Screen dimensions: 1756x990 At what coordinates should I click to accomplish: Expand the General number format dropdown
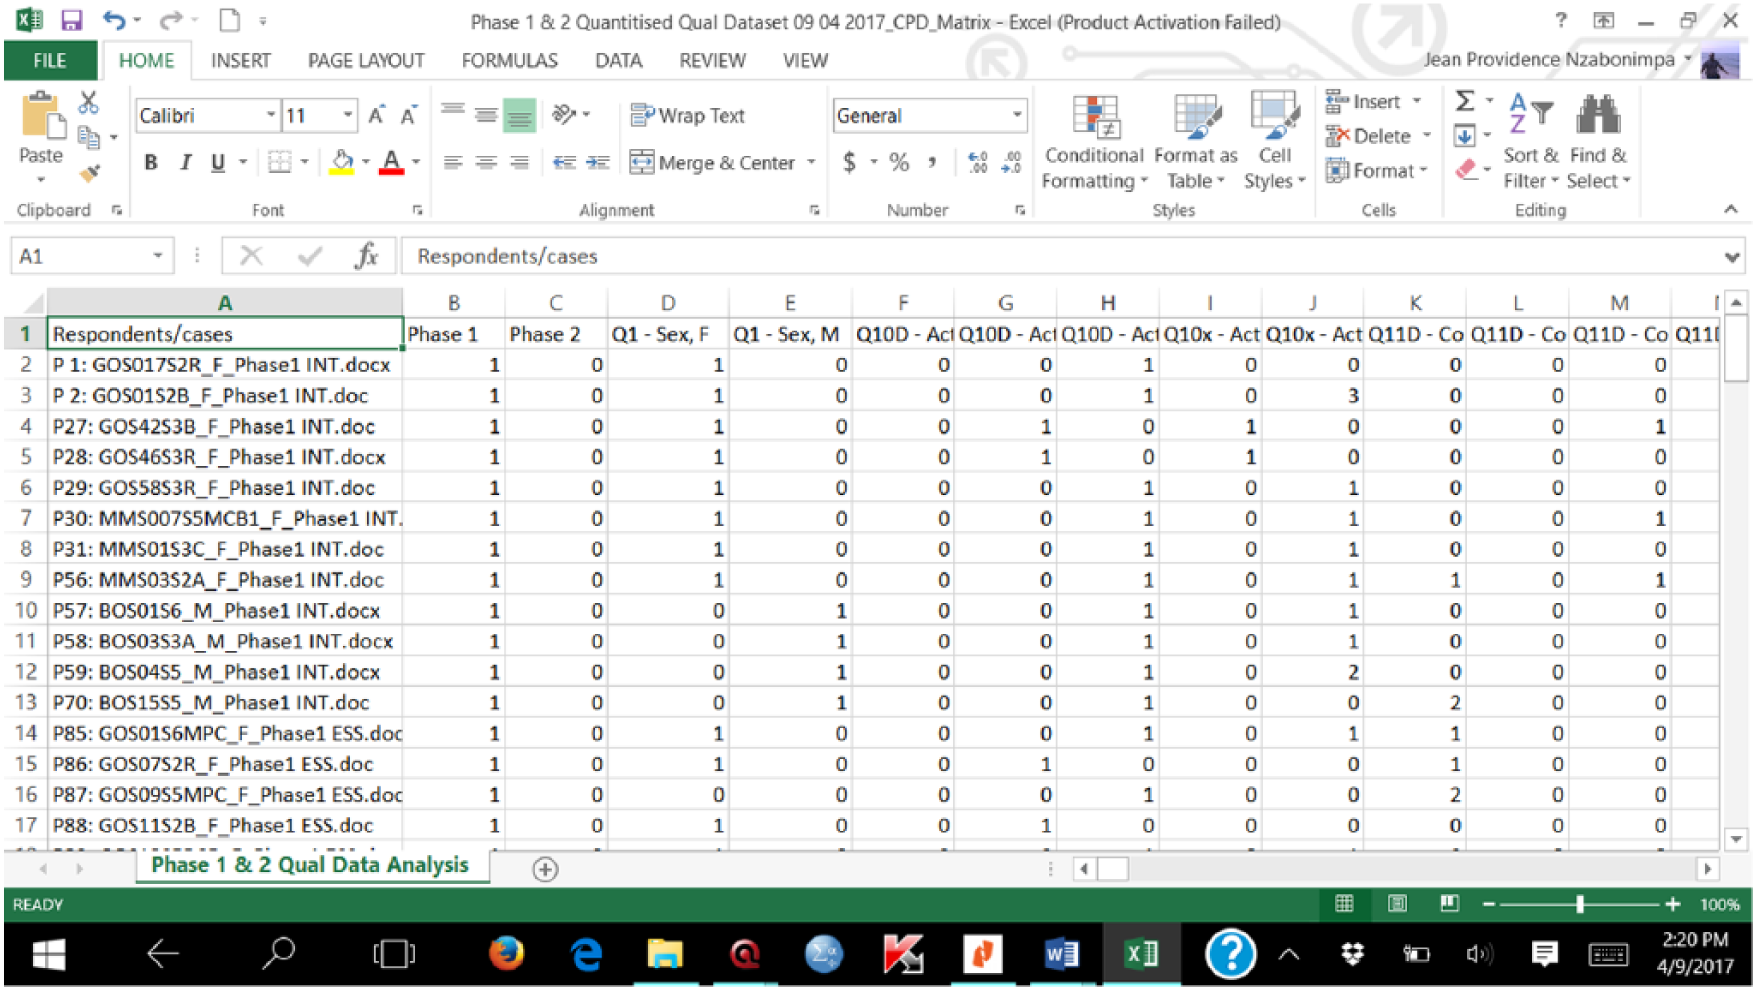[x=1017, y=116]
